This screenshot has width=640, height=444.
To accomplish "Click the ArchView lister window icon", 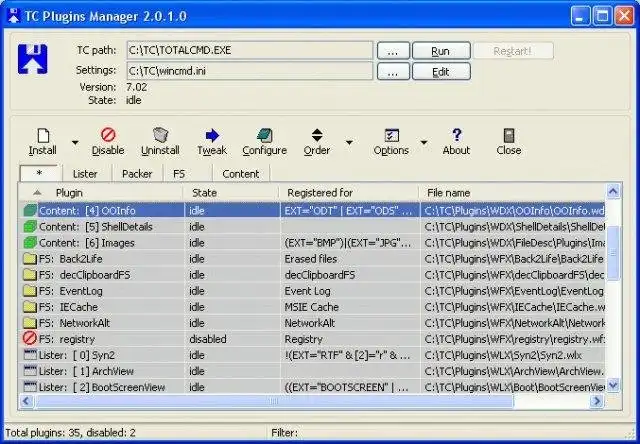I will (x=30, y=371).
